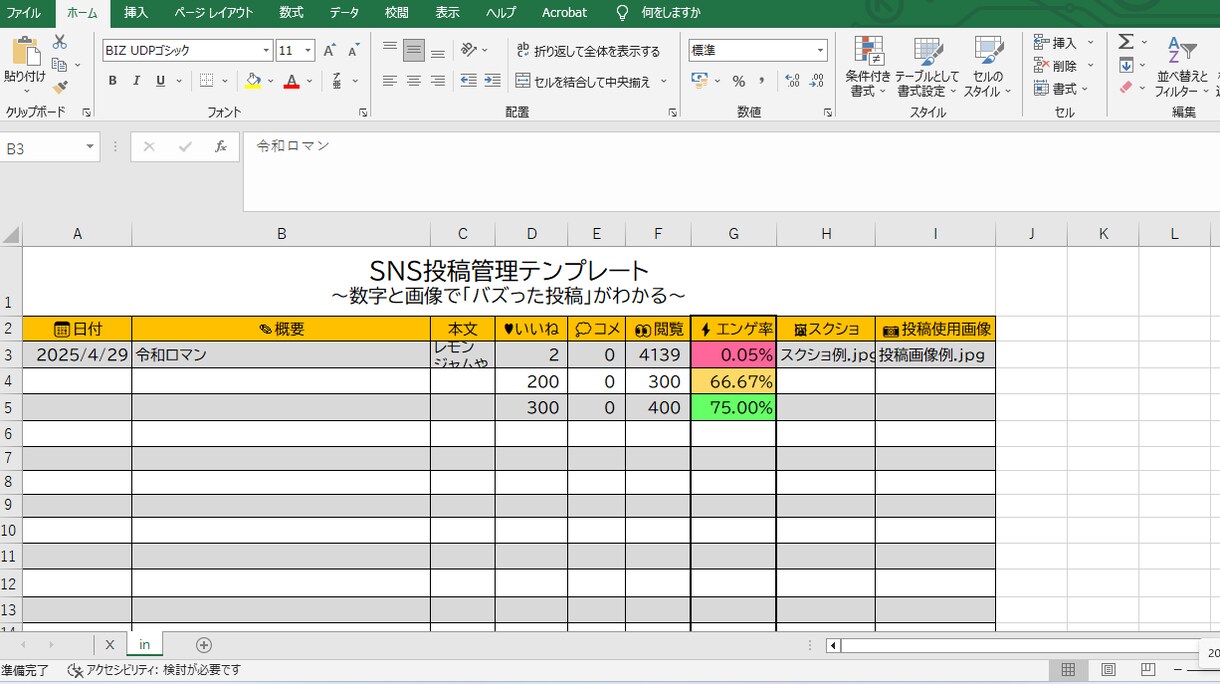Click the Cut scissors icon

point(59,42)
